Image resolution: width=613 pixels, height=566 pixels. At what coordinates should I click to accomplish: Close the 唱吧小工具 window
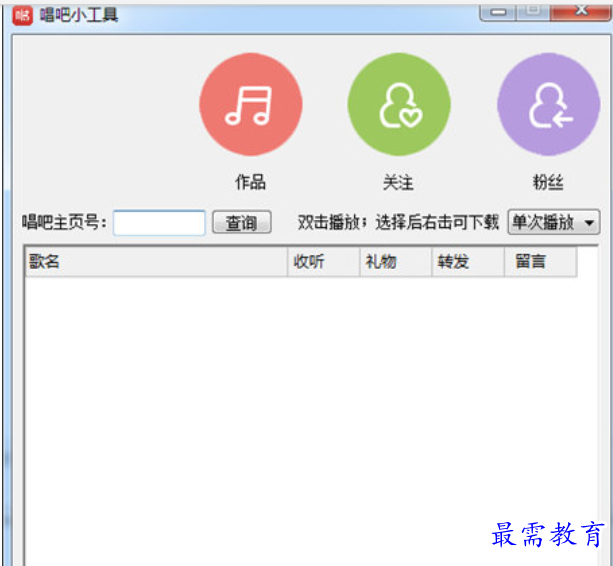coord(581,12)
